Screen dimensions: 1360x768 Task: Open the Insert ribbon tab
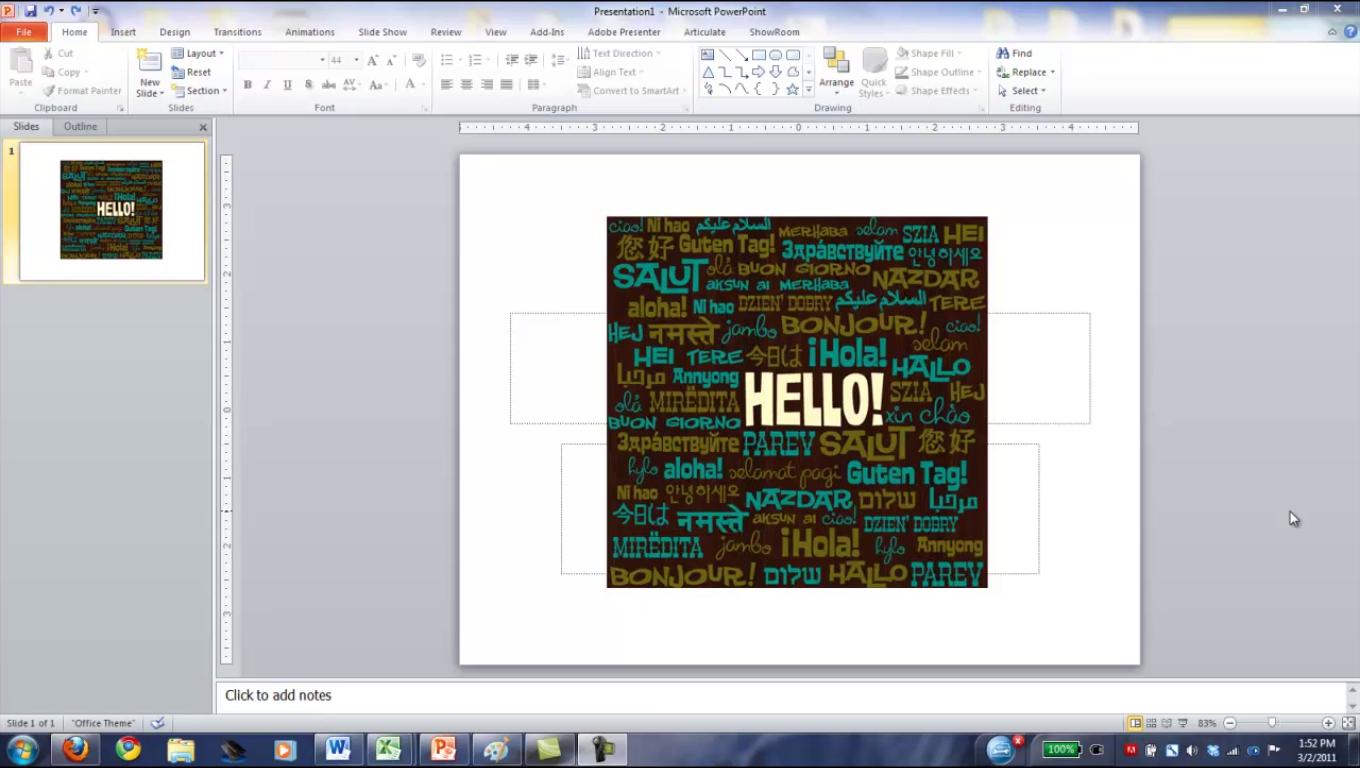pos(123,32)
